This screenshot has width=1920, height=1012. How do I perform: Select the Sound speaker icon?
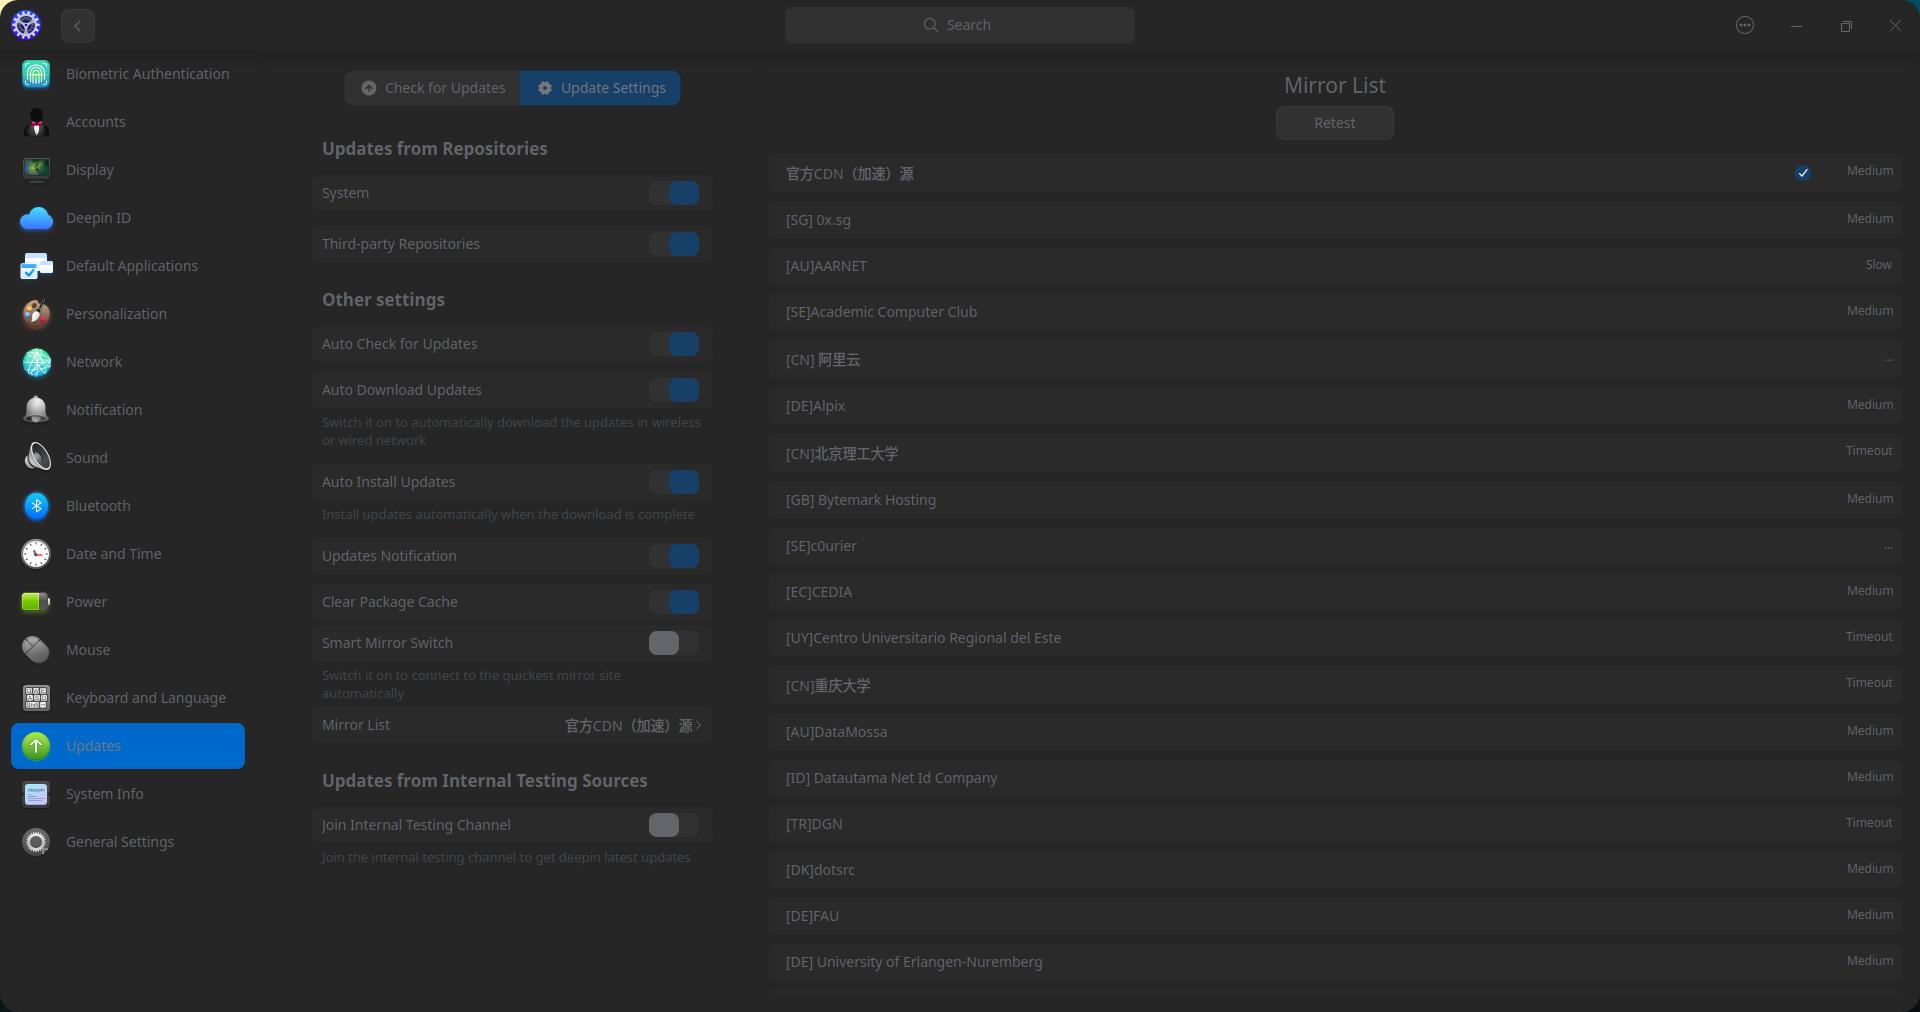pyautogui.click(x=36, y=458)
